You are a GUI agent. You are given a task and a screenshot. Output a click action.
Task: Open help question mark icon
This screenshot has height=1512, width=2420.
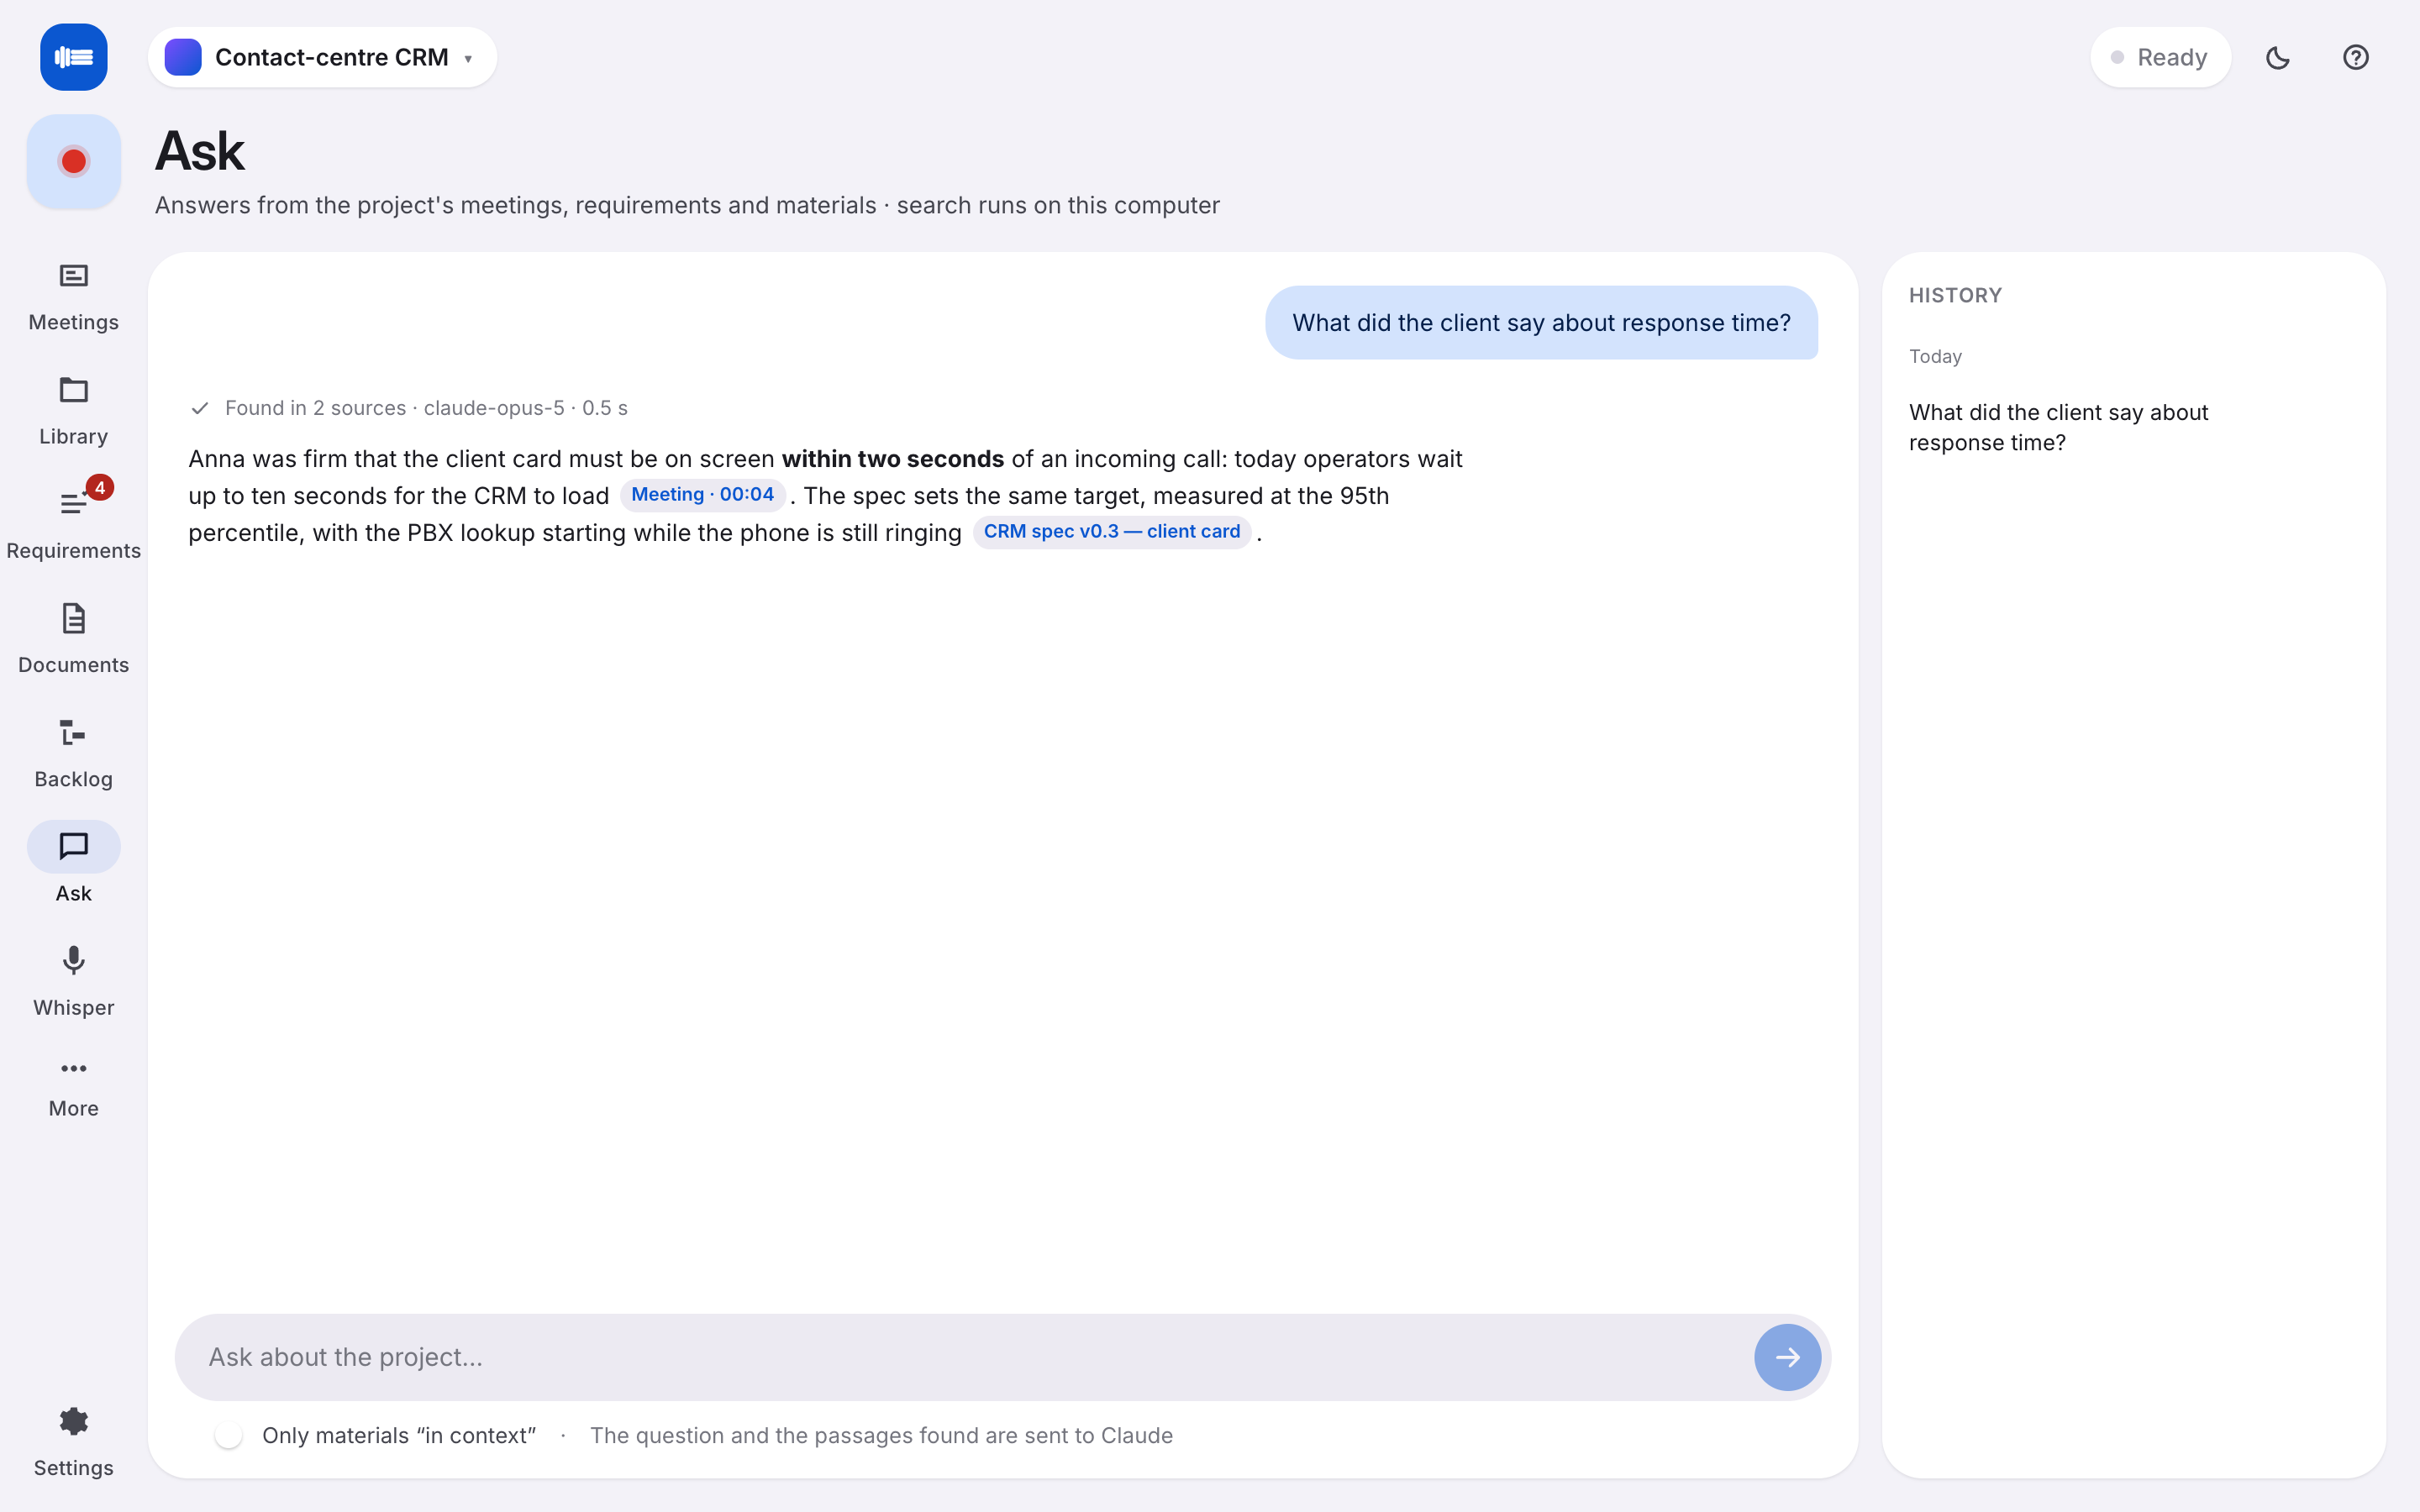(x=2356, y=57)
